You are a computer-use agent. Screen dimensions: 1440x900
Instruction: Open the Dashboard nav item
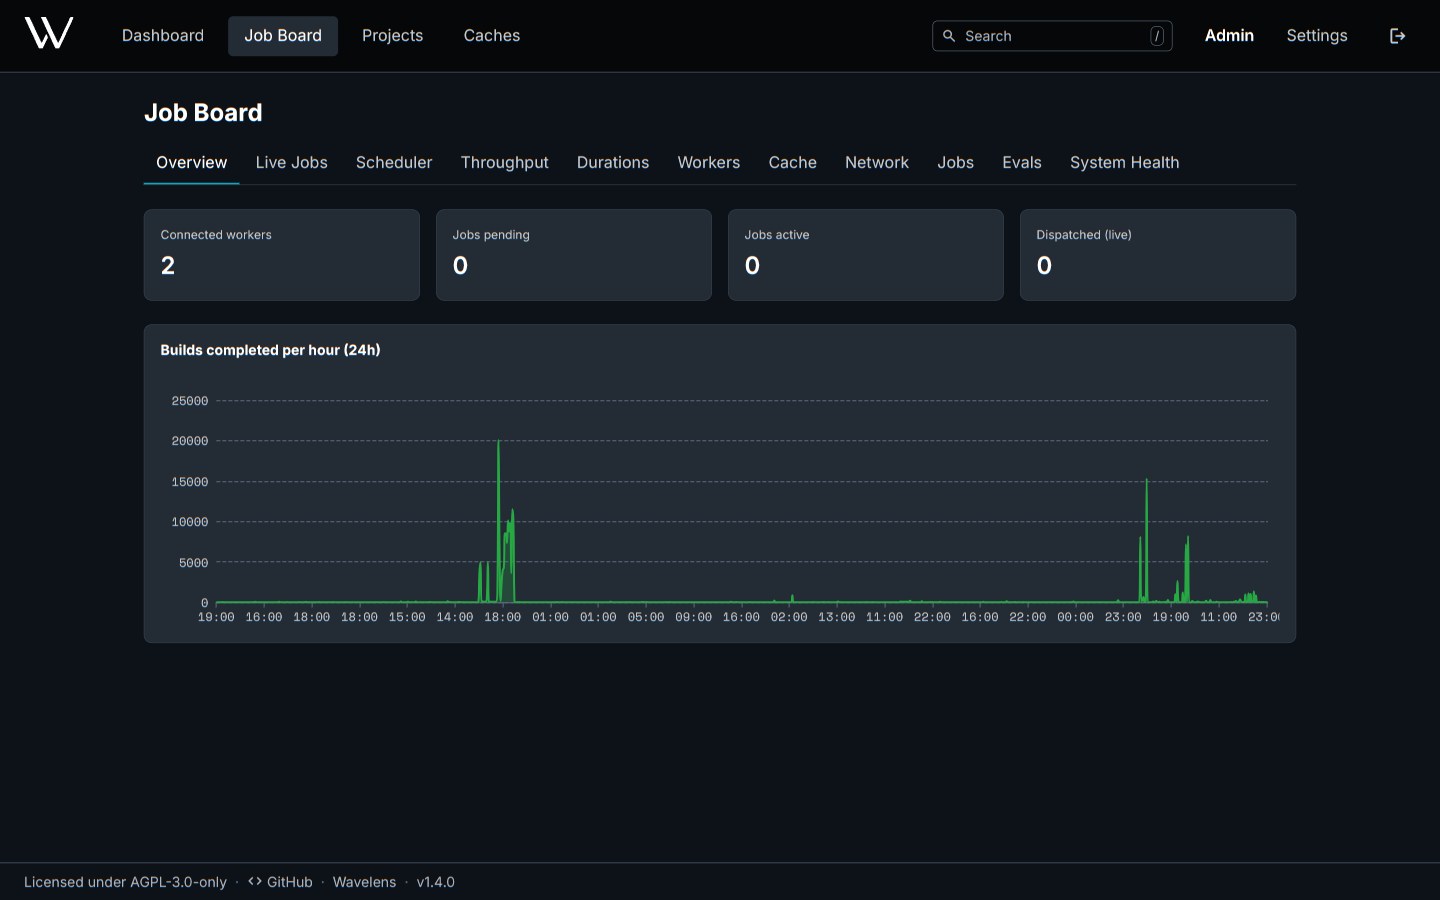[x=163, y=36]
